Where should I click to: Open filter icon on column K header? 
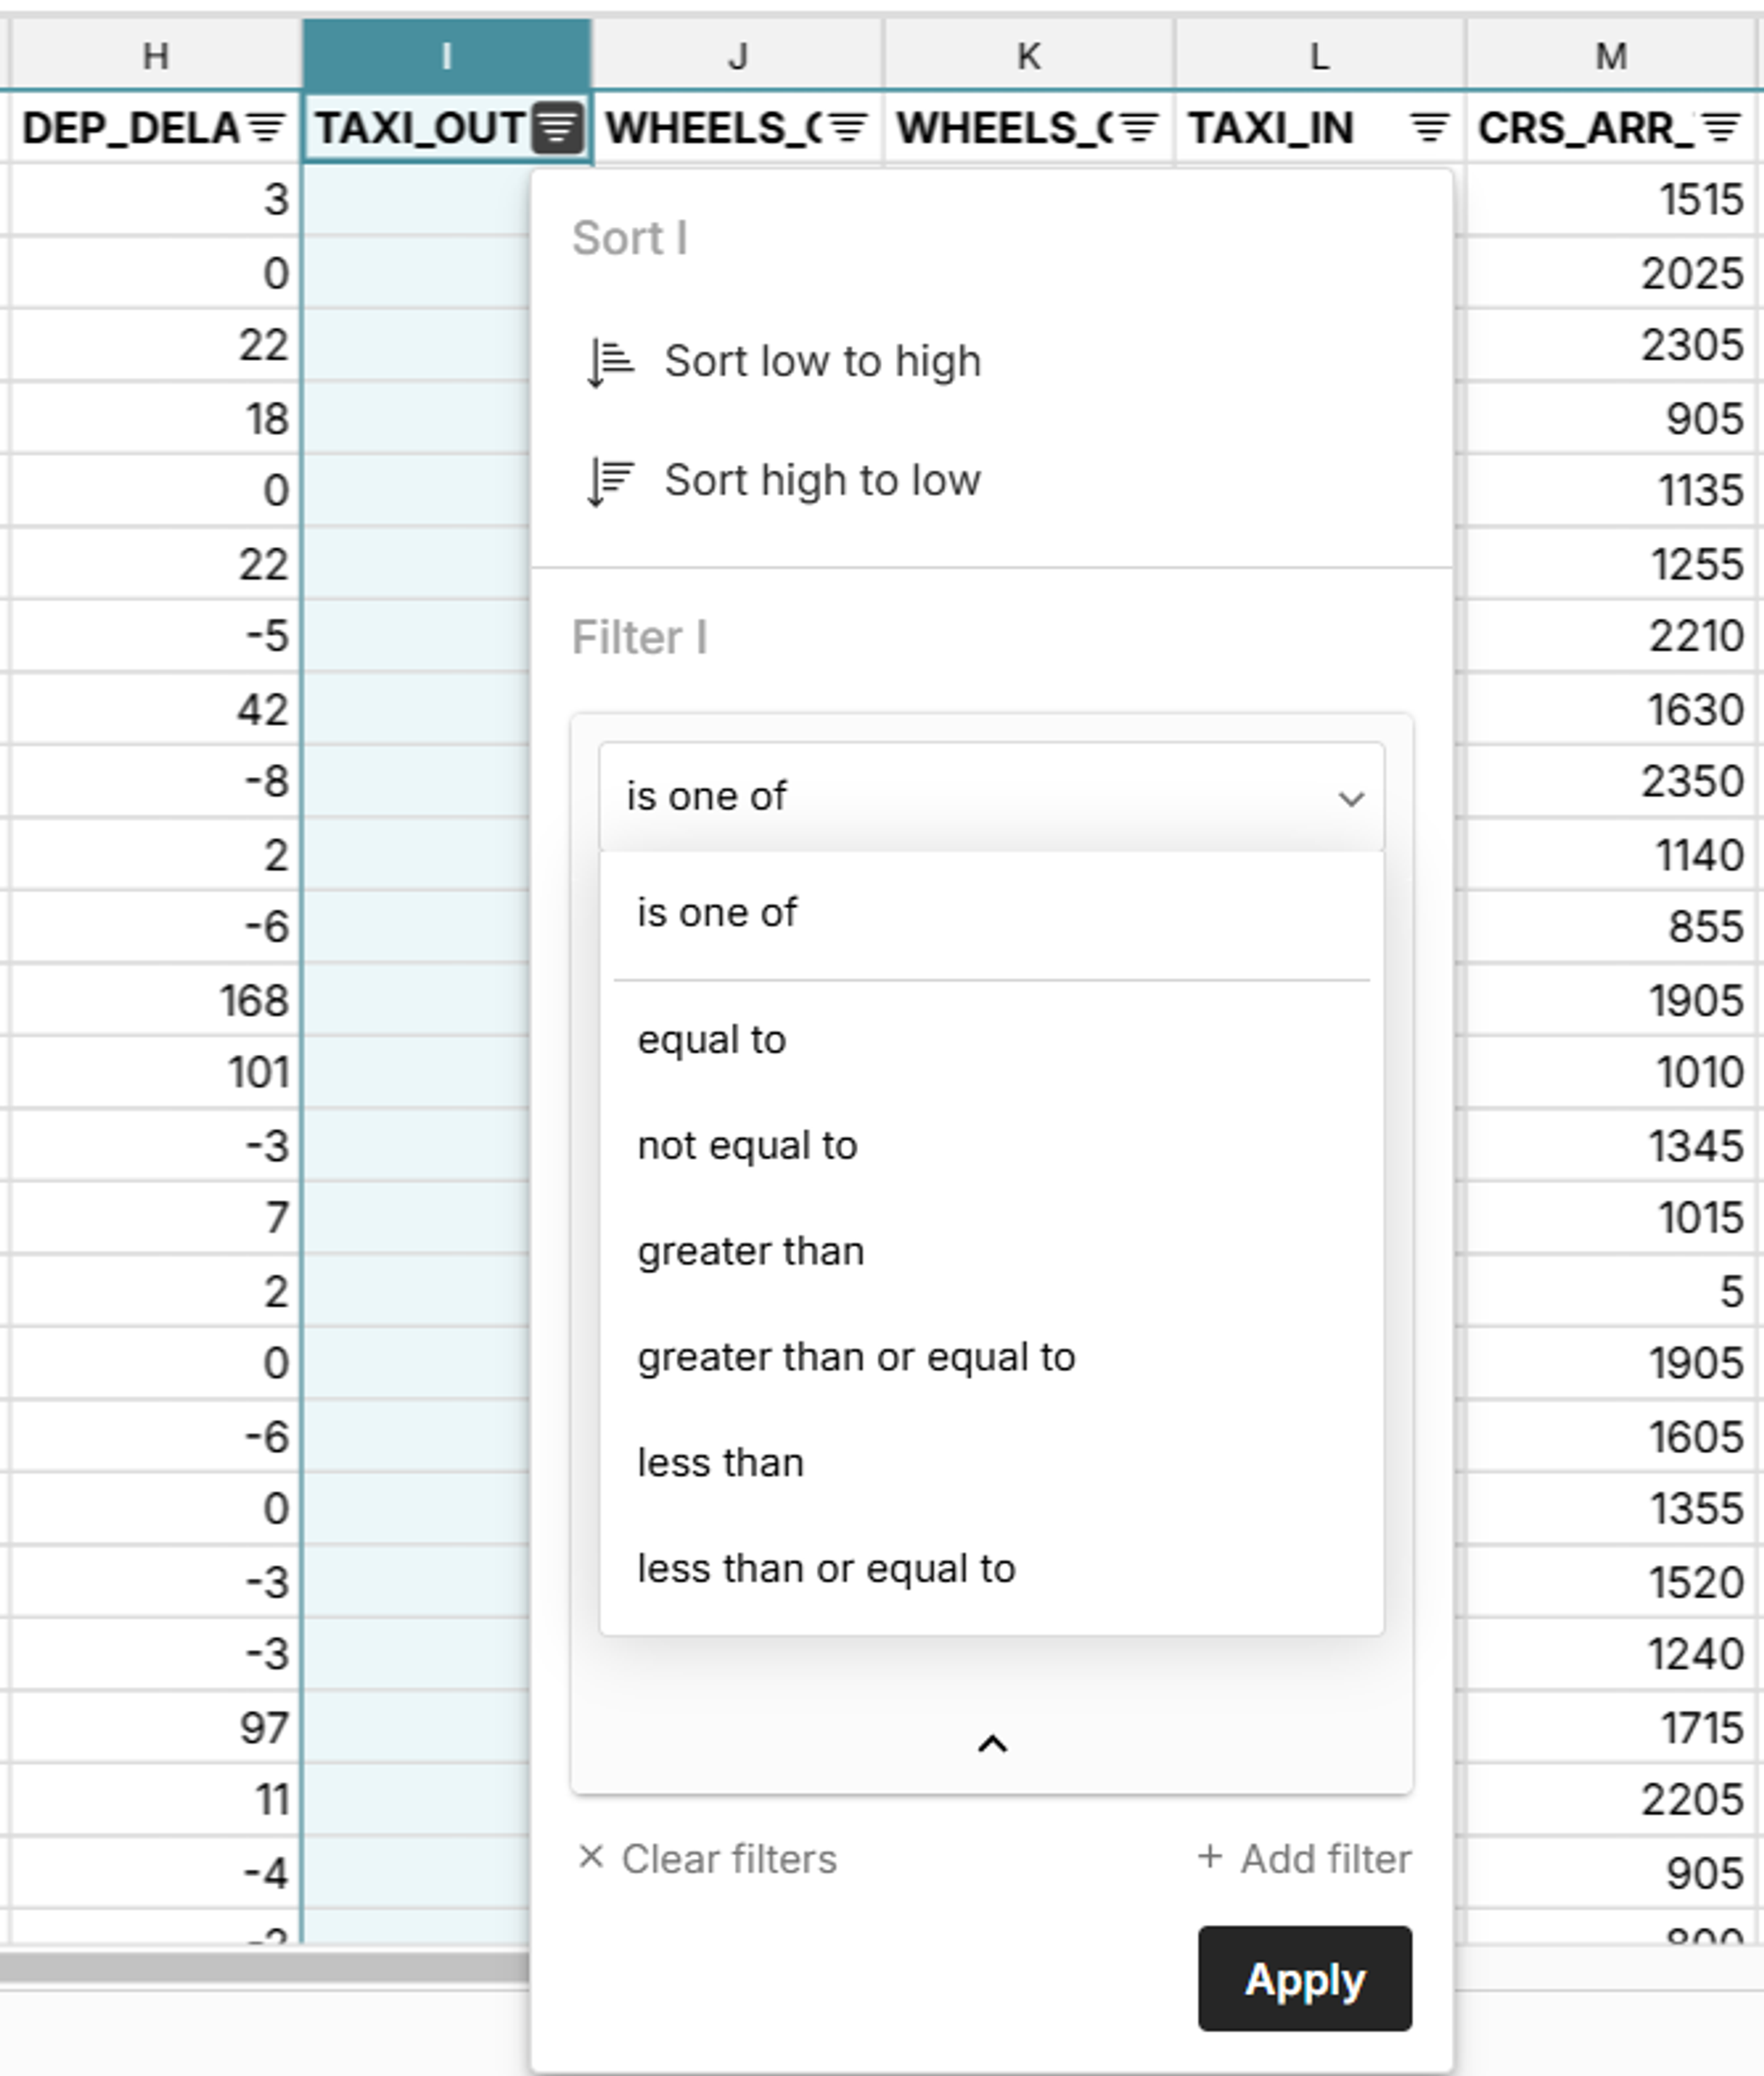[1139, 128]
